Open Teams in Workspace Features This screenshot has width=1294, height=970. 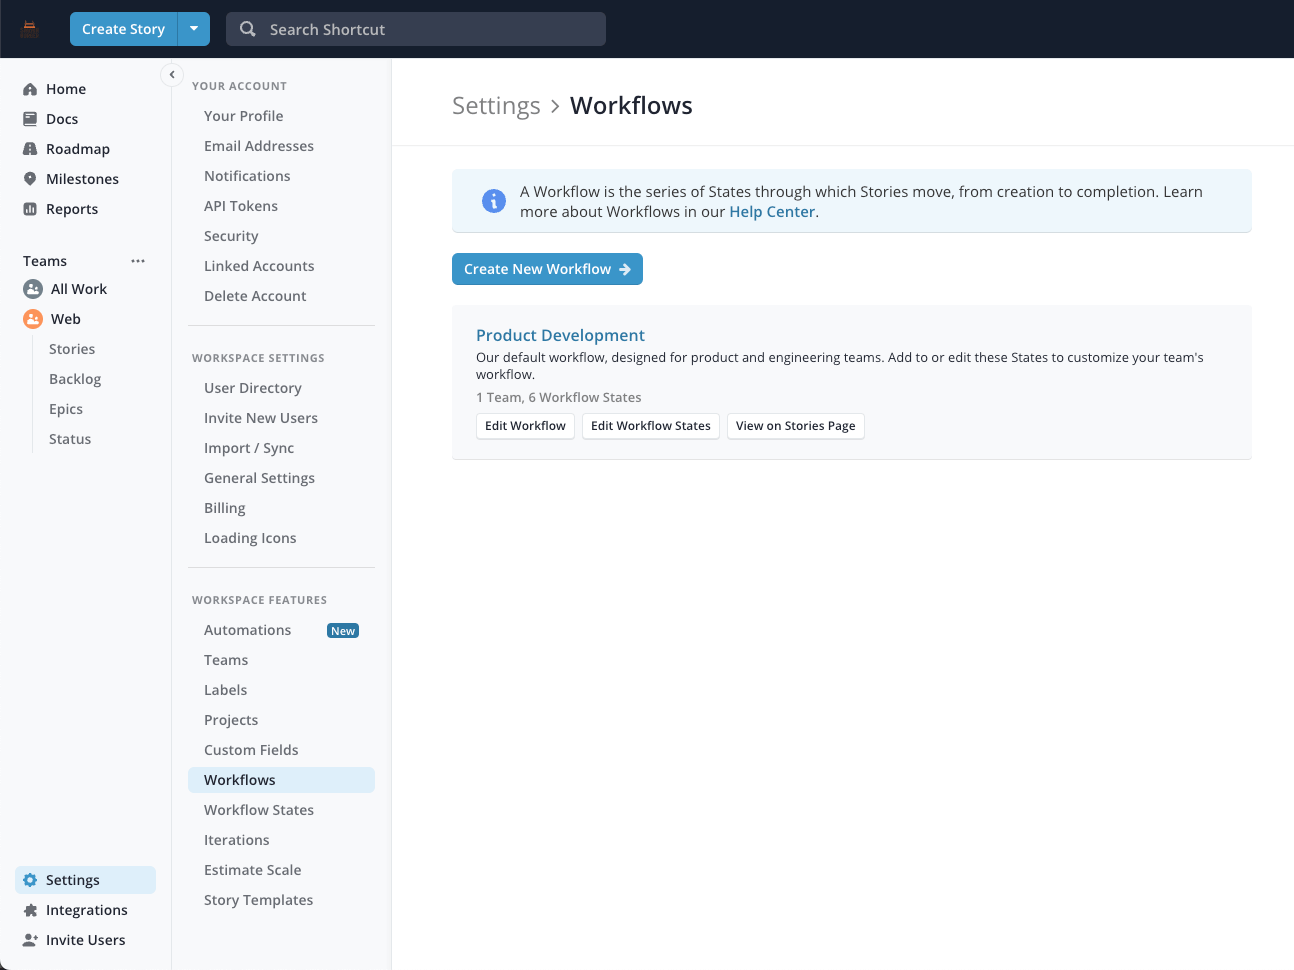click(x=226, y=660)
